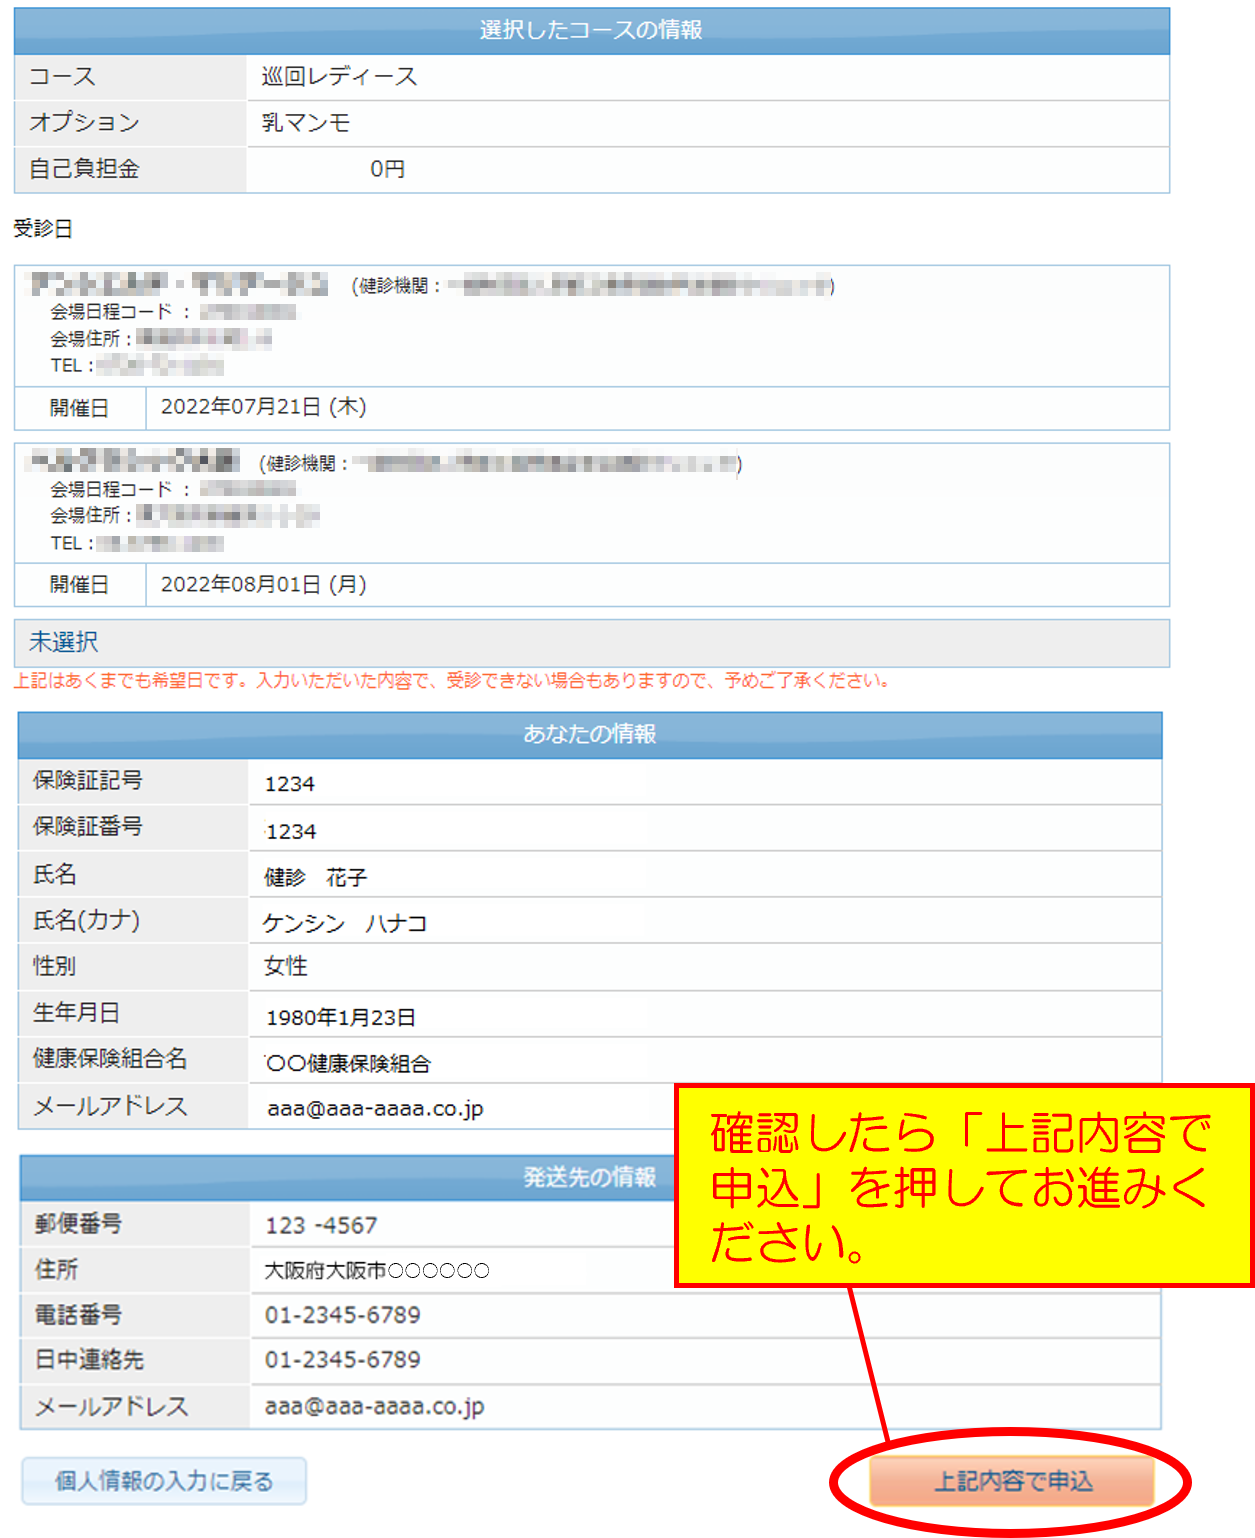Click the 生年月日 label
Screen dimensions: 1255x1538
click(76, 1012)
